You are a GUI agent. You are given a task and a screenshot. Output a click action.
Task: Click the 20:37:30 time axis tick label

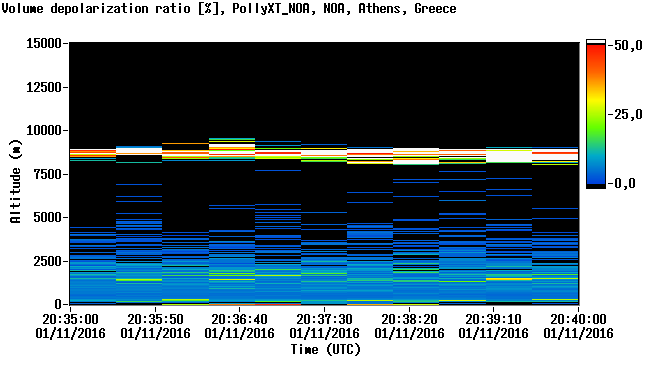(x=324, y=319)
